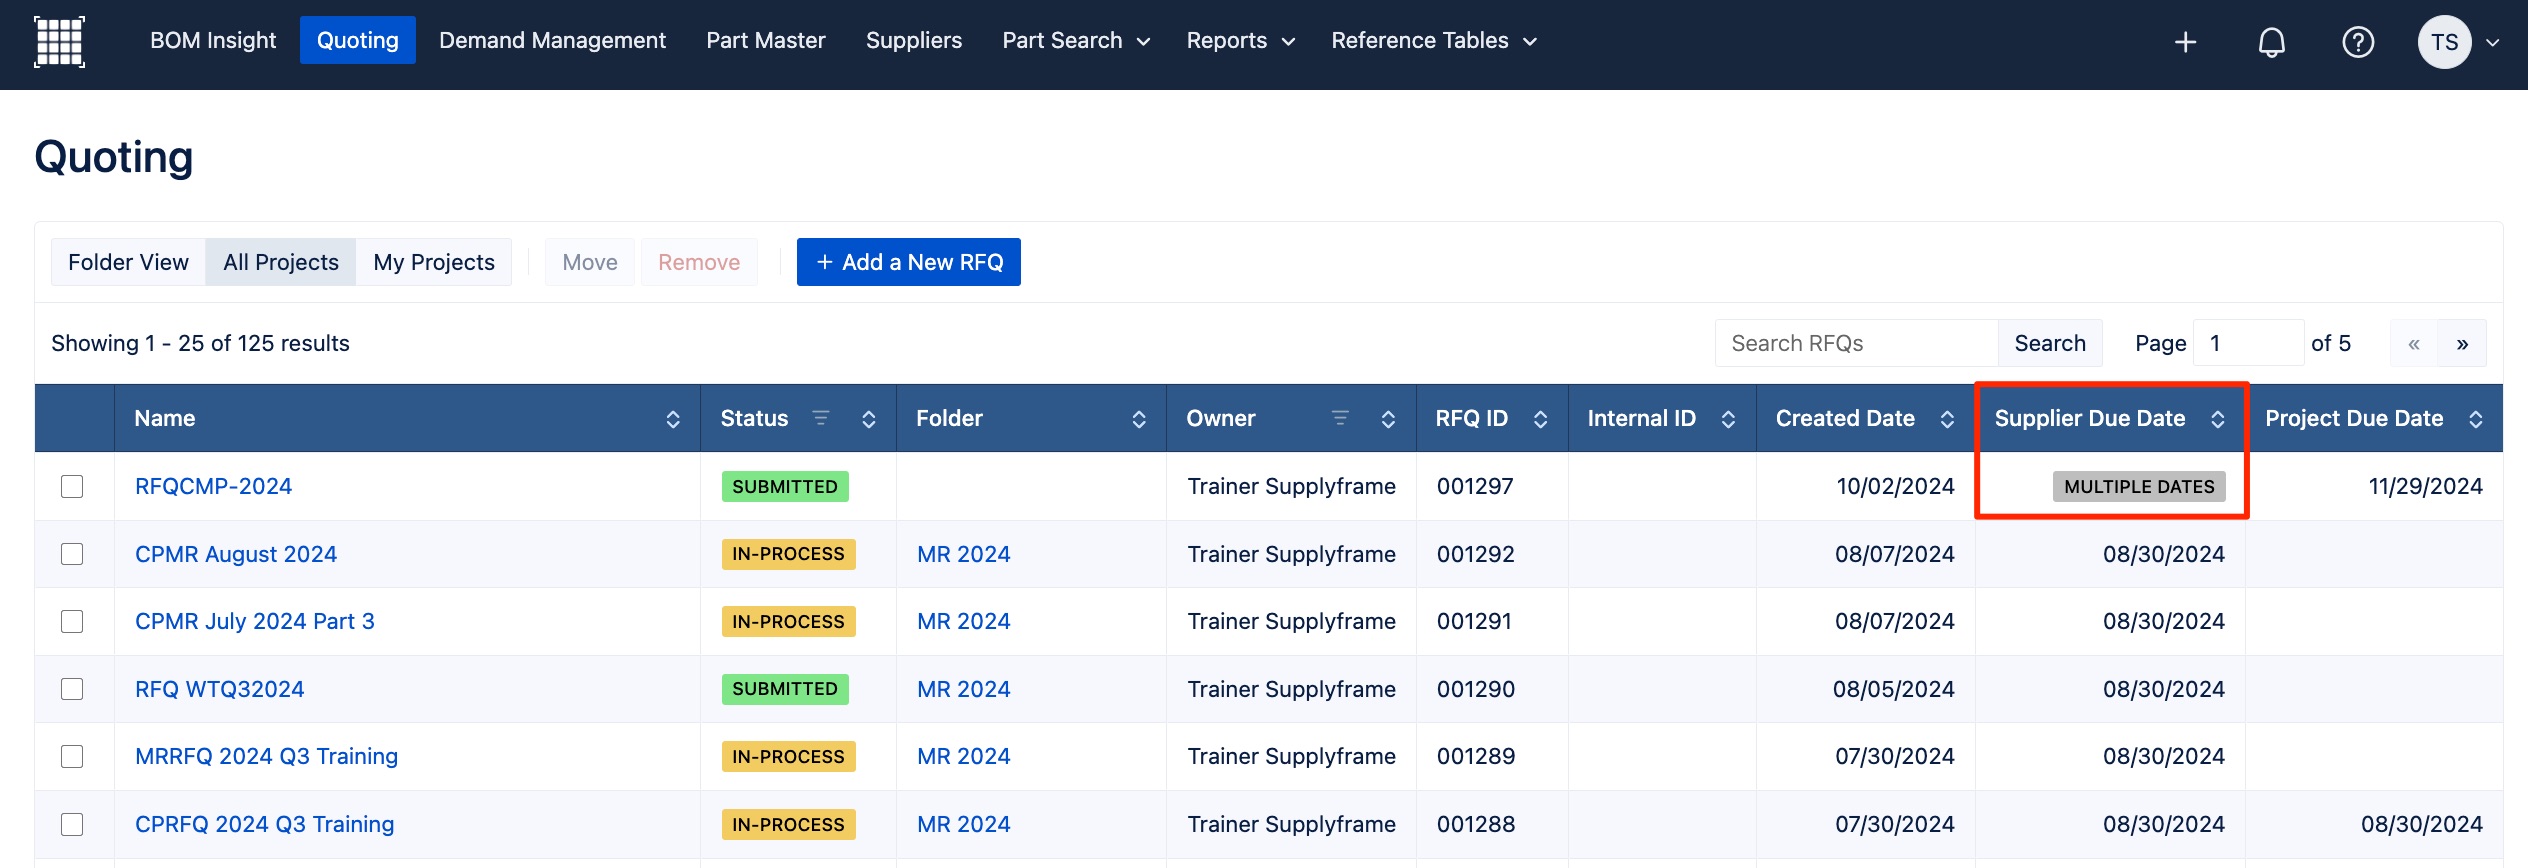This screenshot has width=2528, height=868.
Task: Open CPMR August 2024 link
Action: (x=236, y=554)
